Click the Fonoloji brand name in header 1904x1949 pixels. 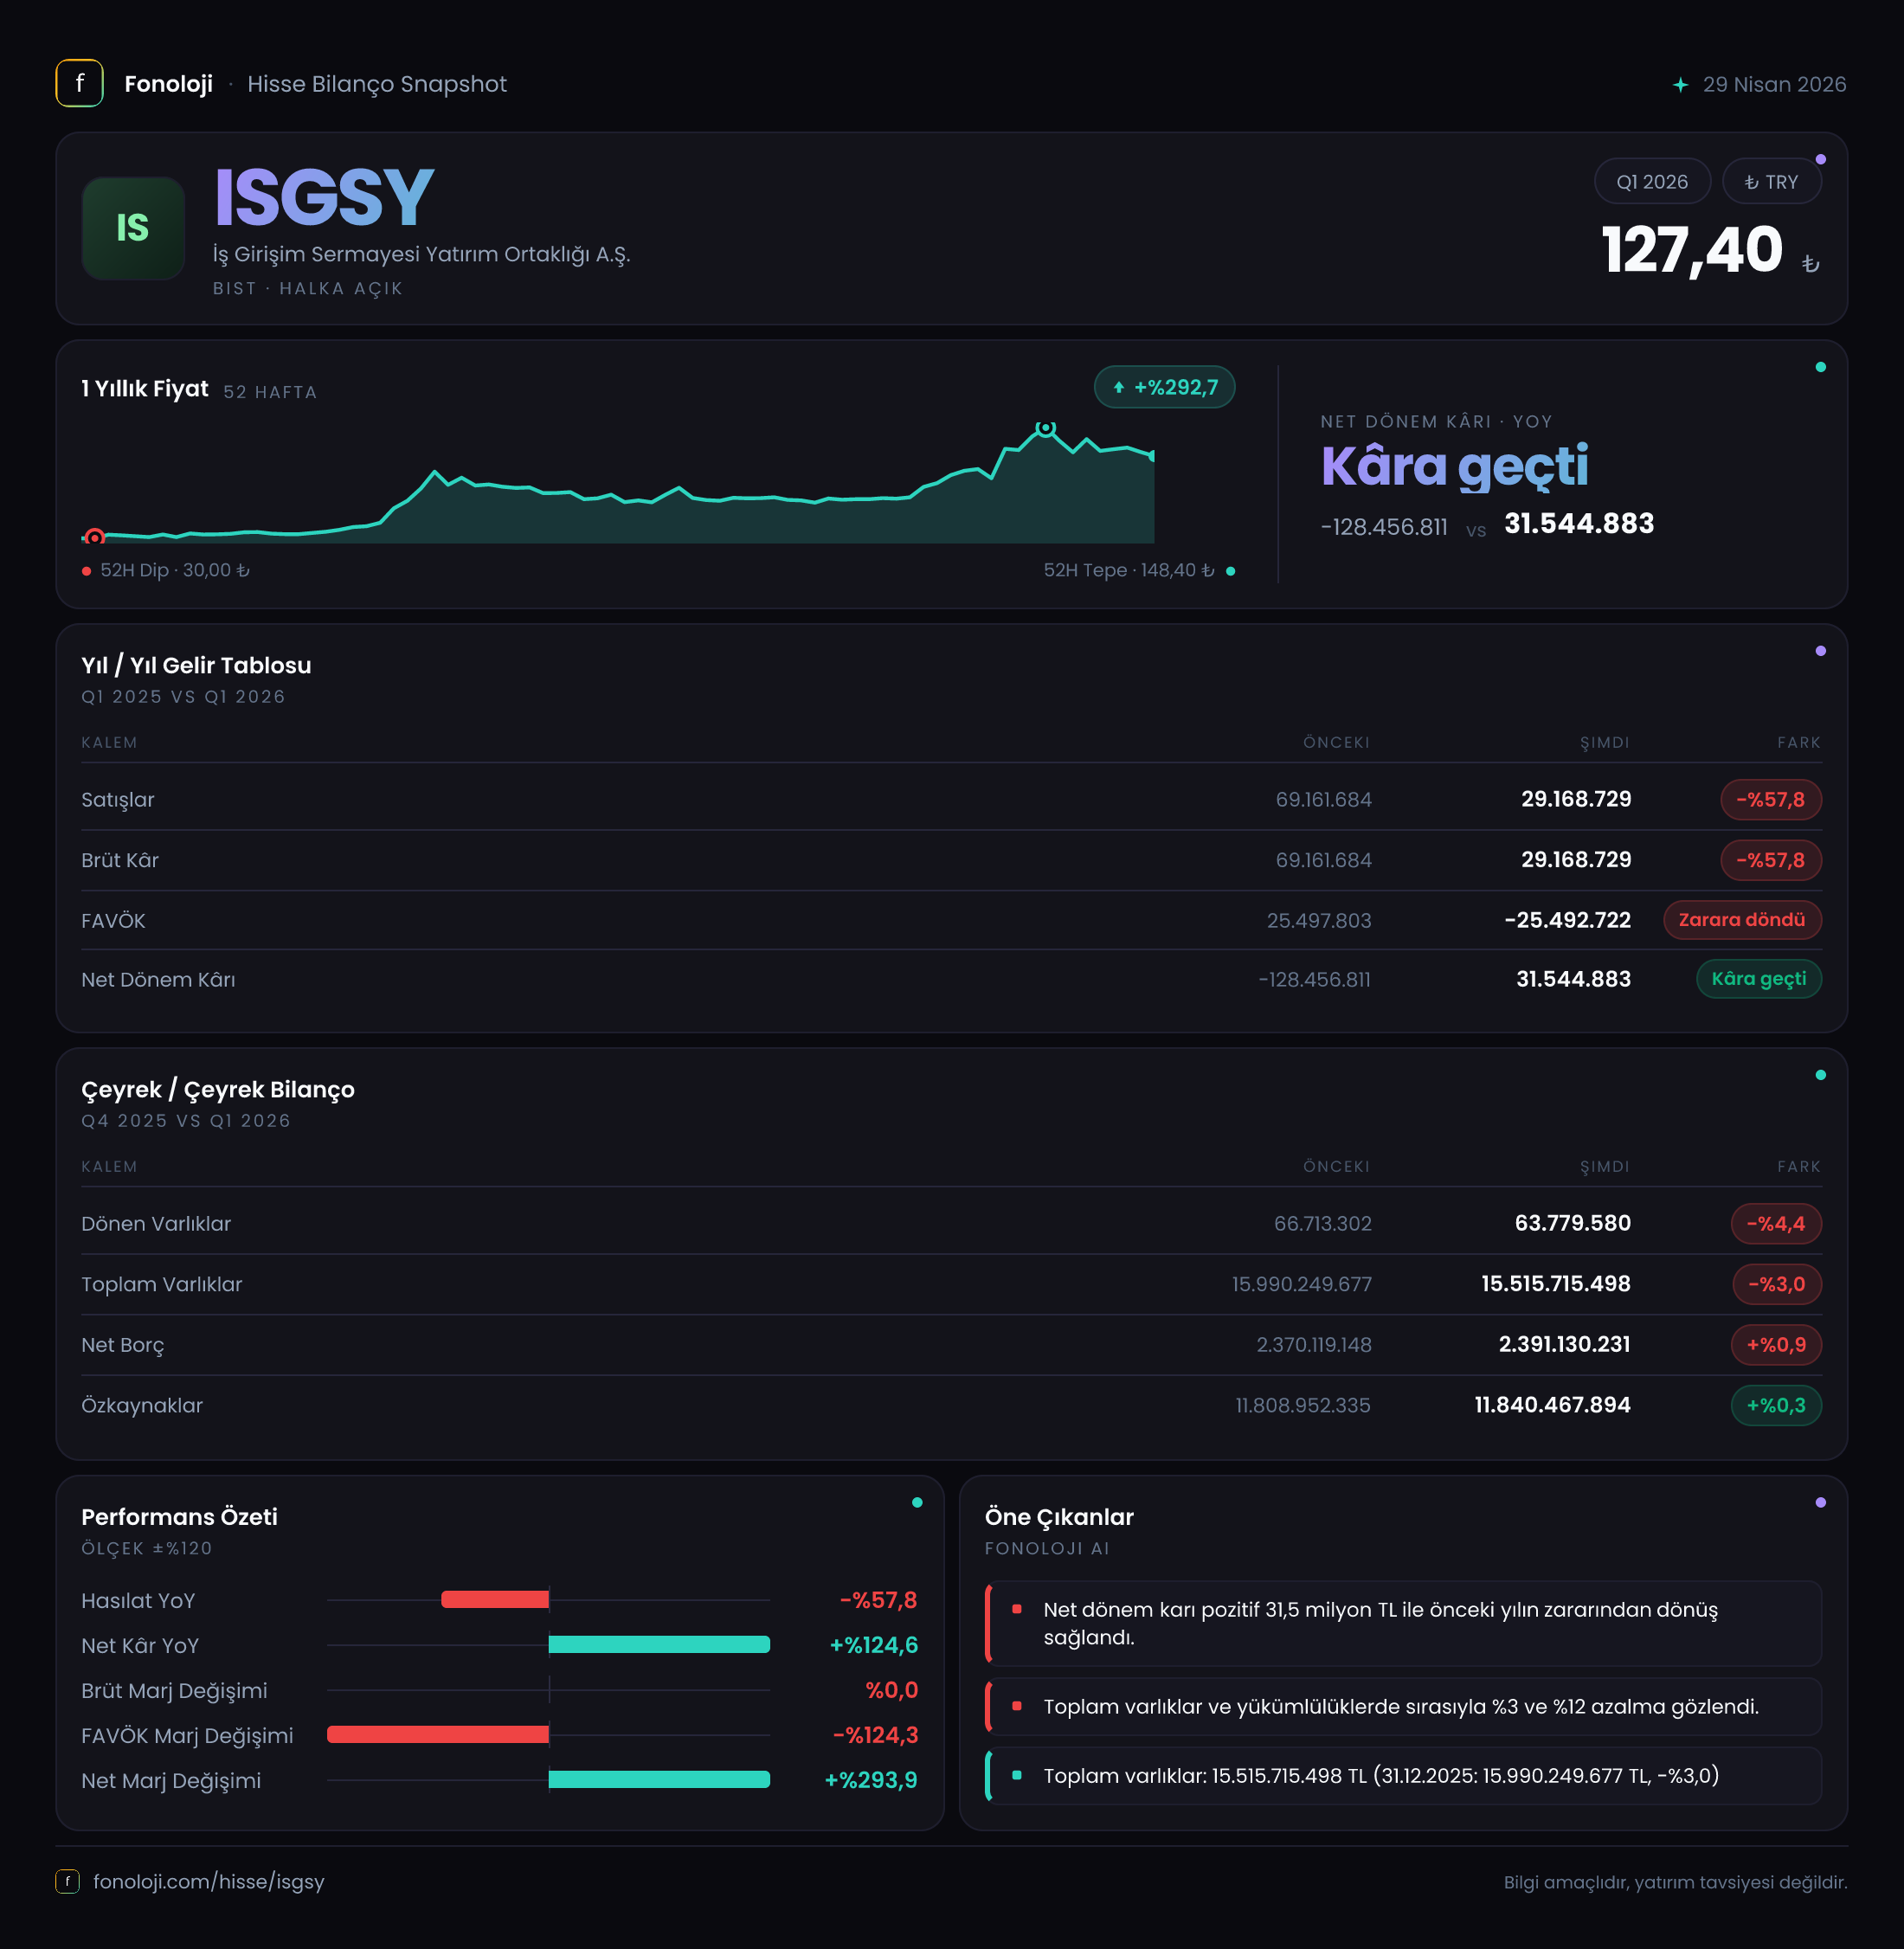click(168, 84)
